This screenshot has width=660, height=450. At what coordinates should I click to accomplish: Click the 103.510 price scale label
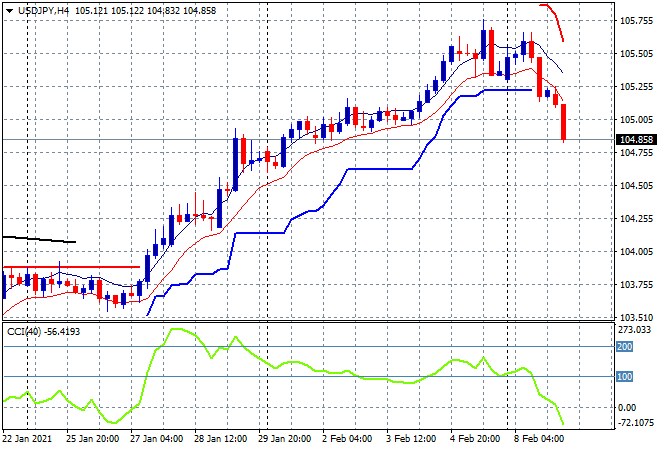[637, 317]
